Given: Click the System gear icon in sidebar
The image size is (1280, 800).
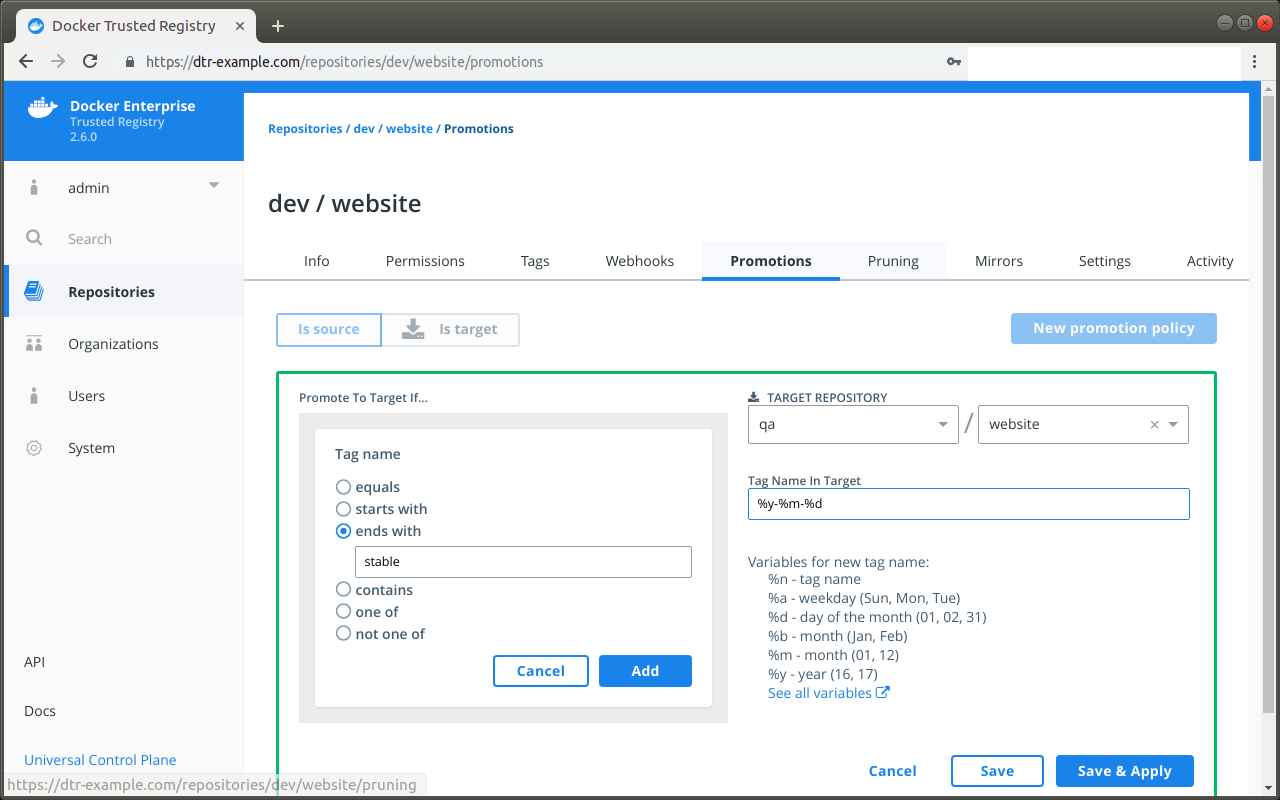Looking at the screenshot, I should coord(34,447).
